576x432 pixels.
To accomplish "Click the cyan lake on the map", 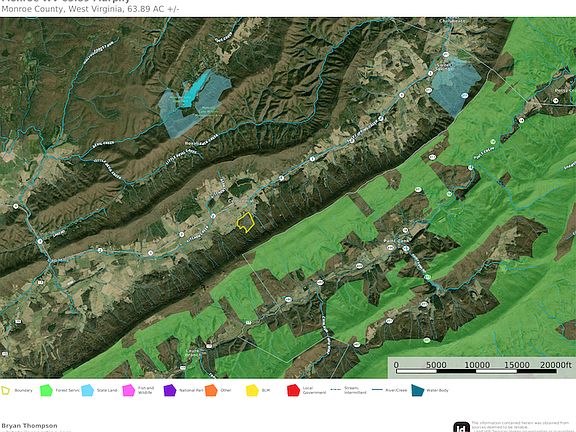I will tap(195, 90).
